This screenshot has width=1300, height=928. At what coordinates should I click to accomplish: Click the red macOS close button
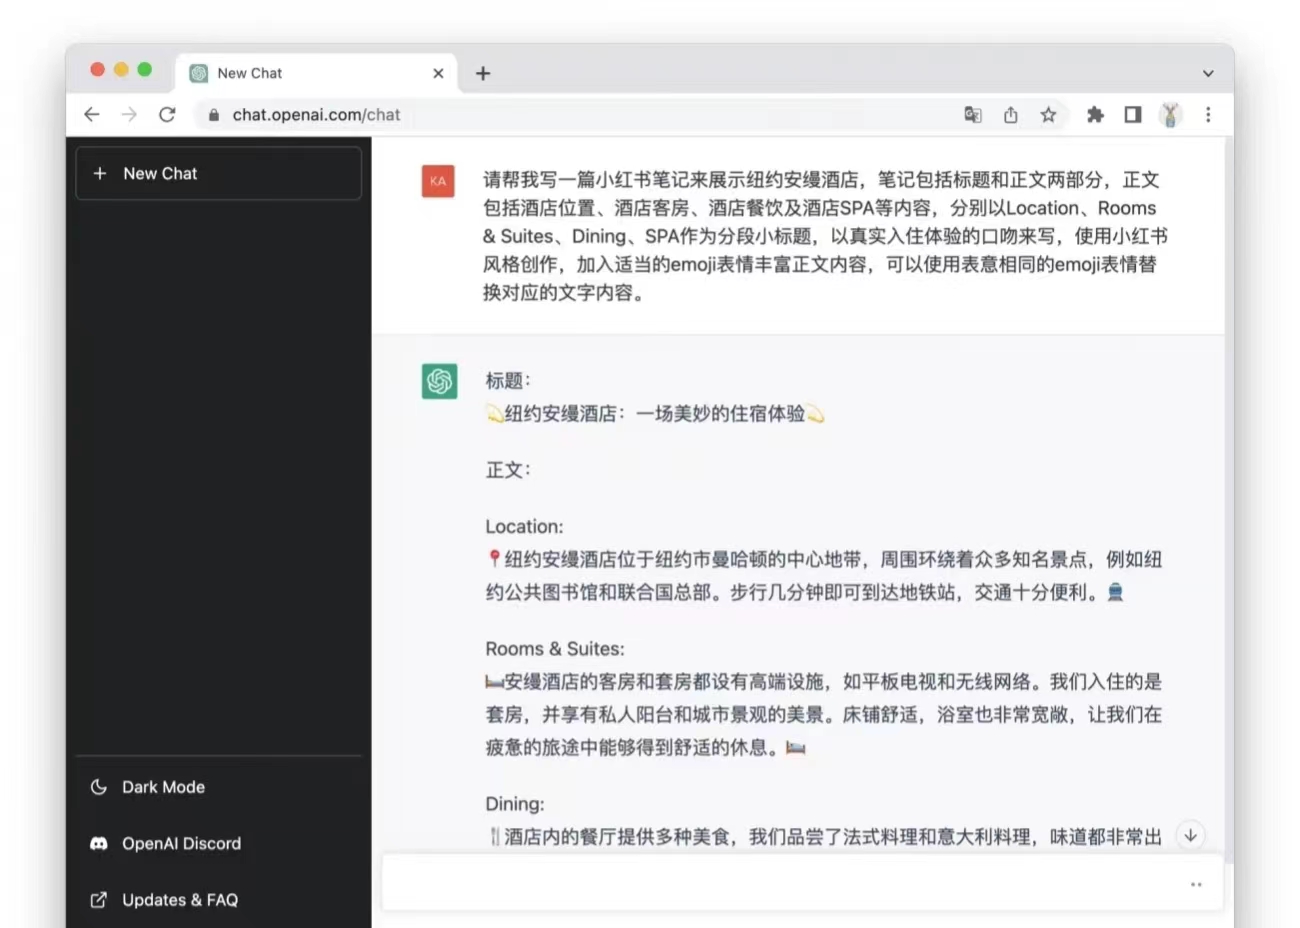(97, 69)
